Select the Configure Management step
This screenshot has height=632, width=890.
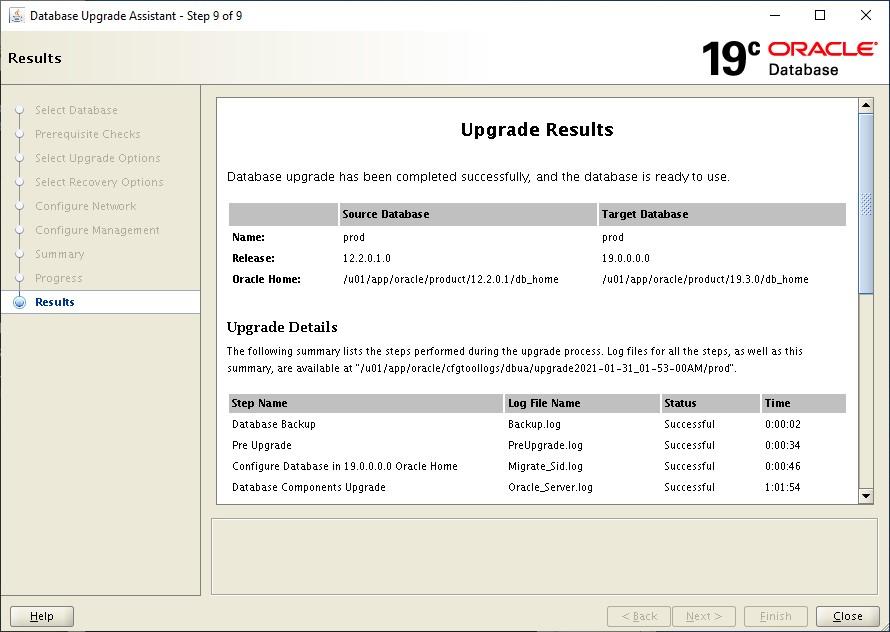(x=97, y=230)
